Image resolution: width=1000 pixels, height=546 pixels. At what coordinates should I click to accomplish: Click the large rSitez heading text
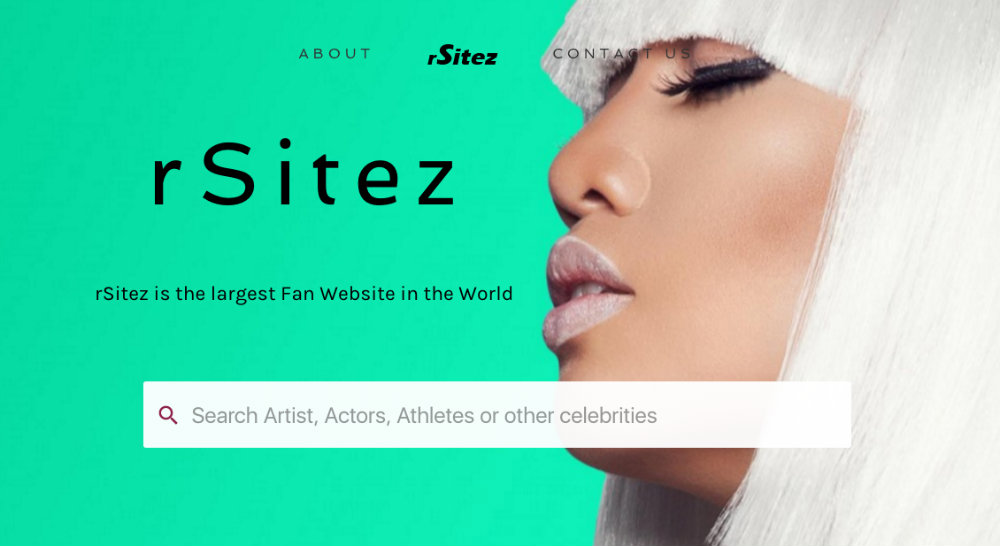[x=304, y=173]
